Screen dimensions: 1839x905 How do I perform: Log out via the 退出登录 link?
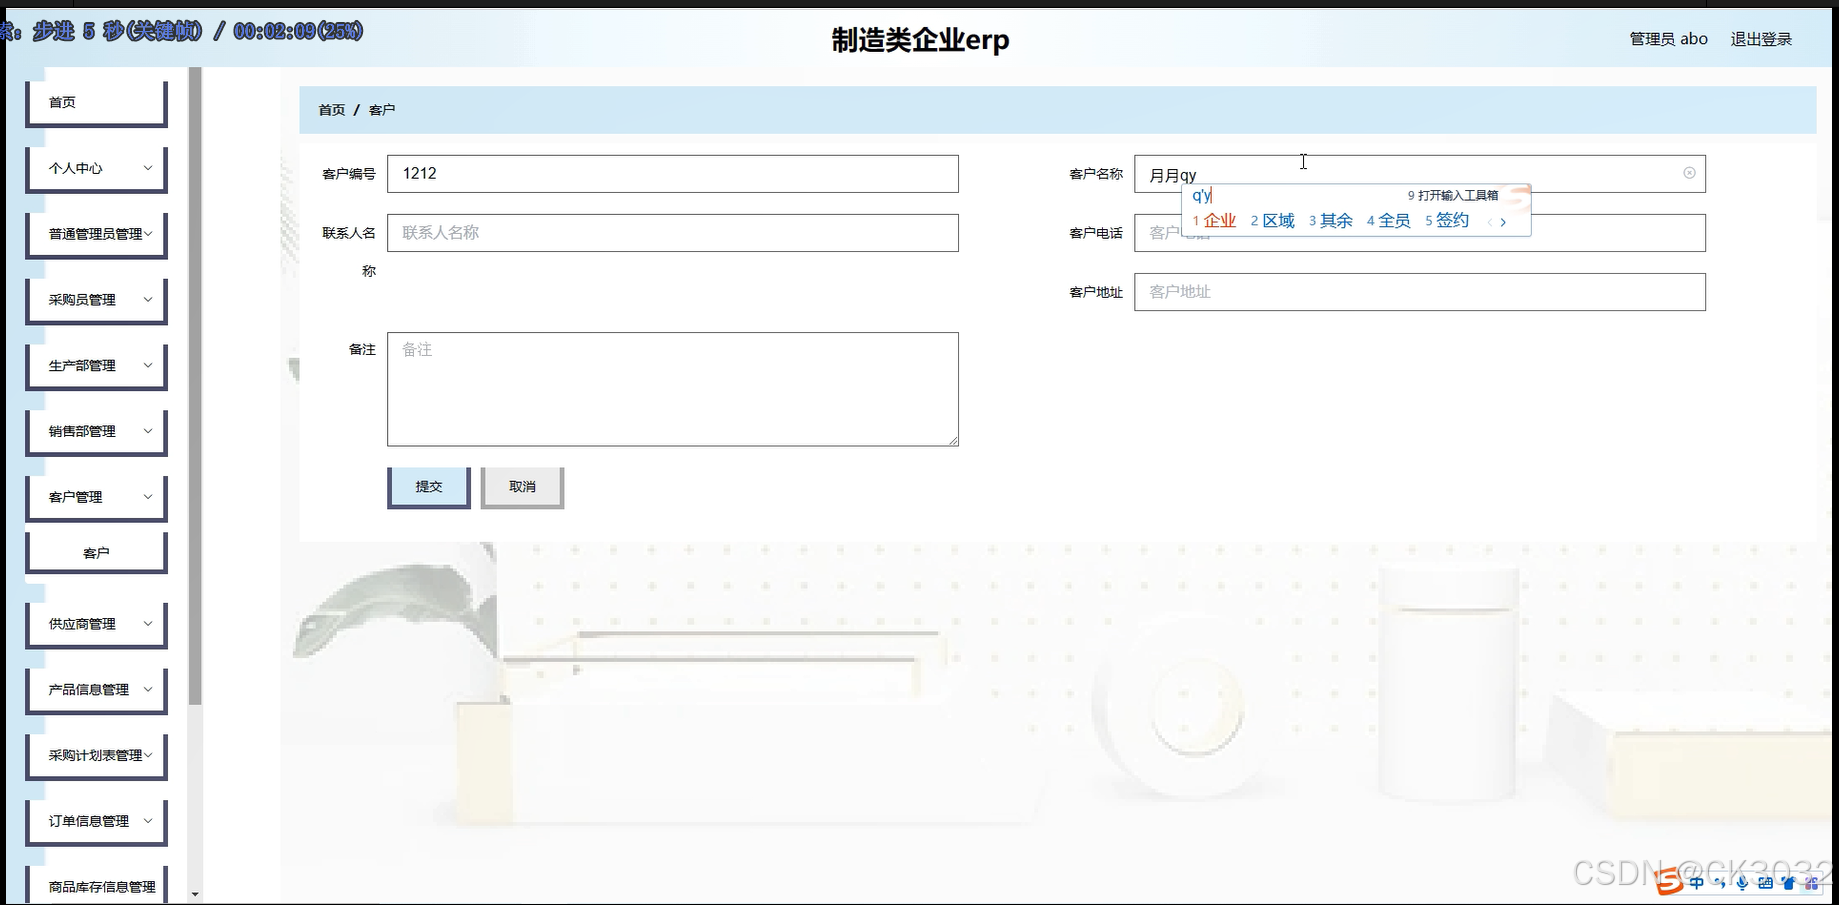coord(1761,39)
